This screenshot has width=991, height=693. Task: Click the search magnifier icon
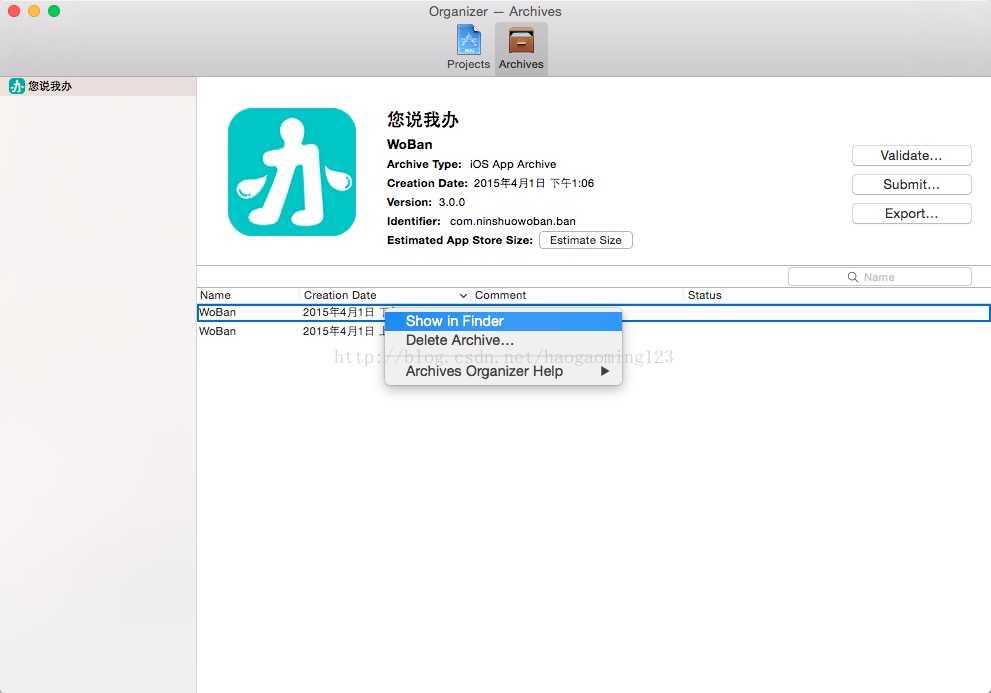coord(853,277)
